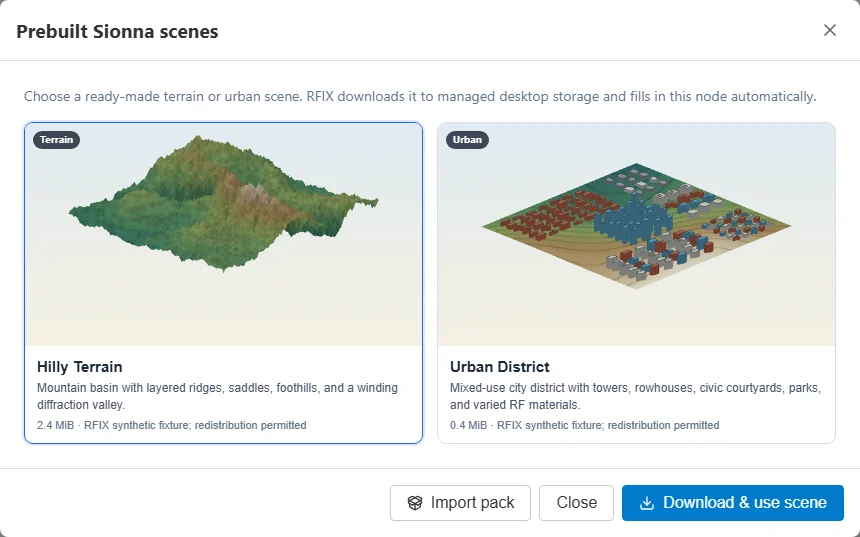
Task: Click Download & use scene
Action: pos(732,502)
